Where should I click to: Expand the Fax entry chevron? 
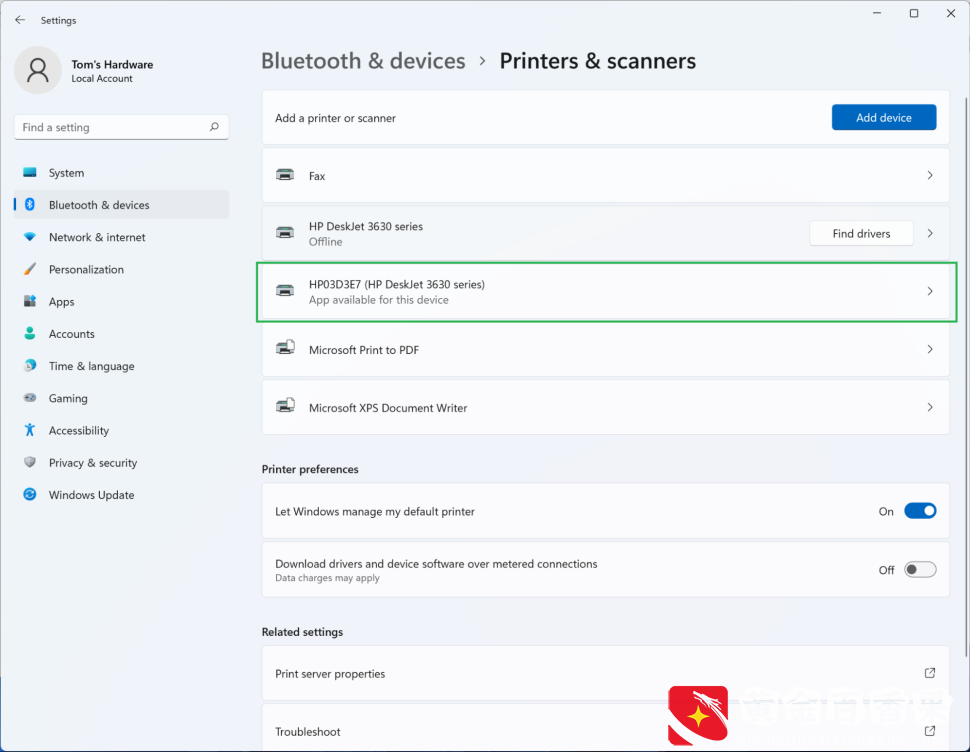click(930, 176)
